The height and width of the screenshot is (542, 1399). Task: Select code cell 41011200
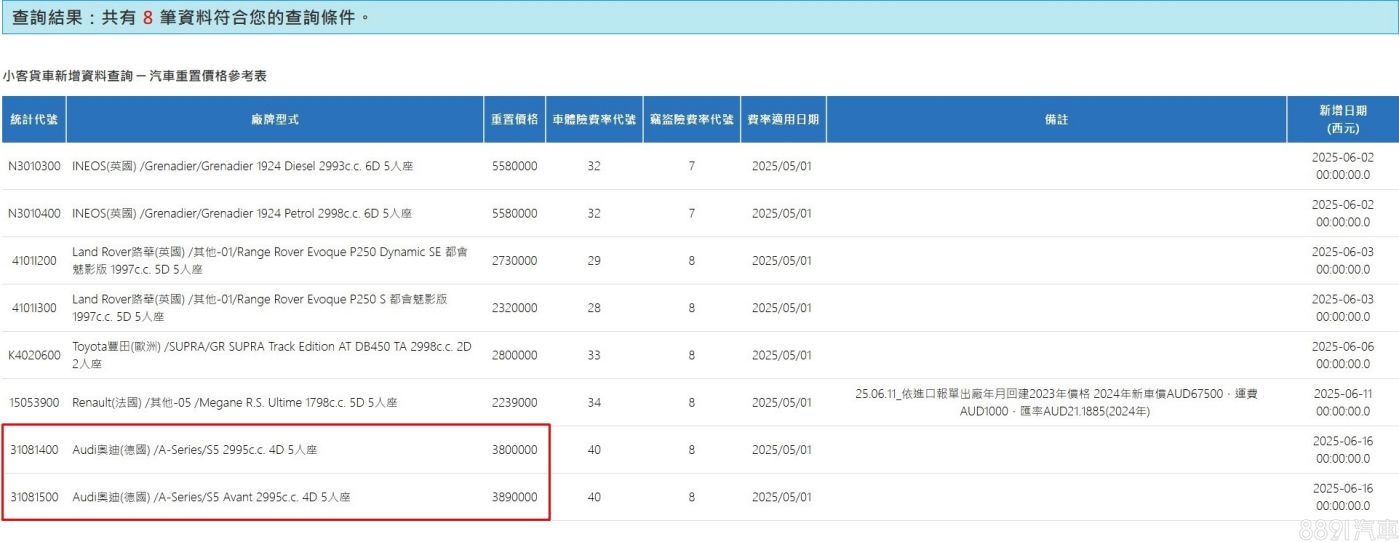(36, 260)
